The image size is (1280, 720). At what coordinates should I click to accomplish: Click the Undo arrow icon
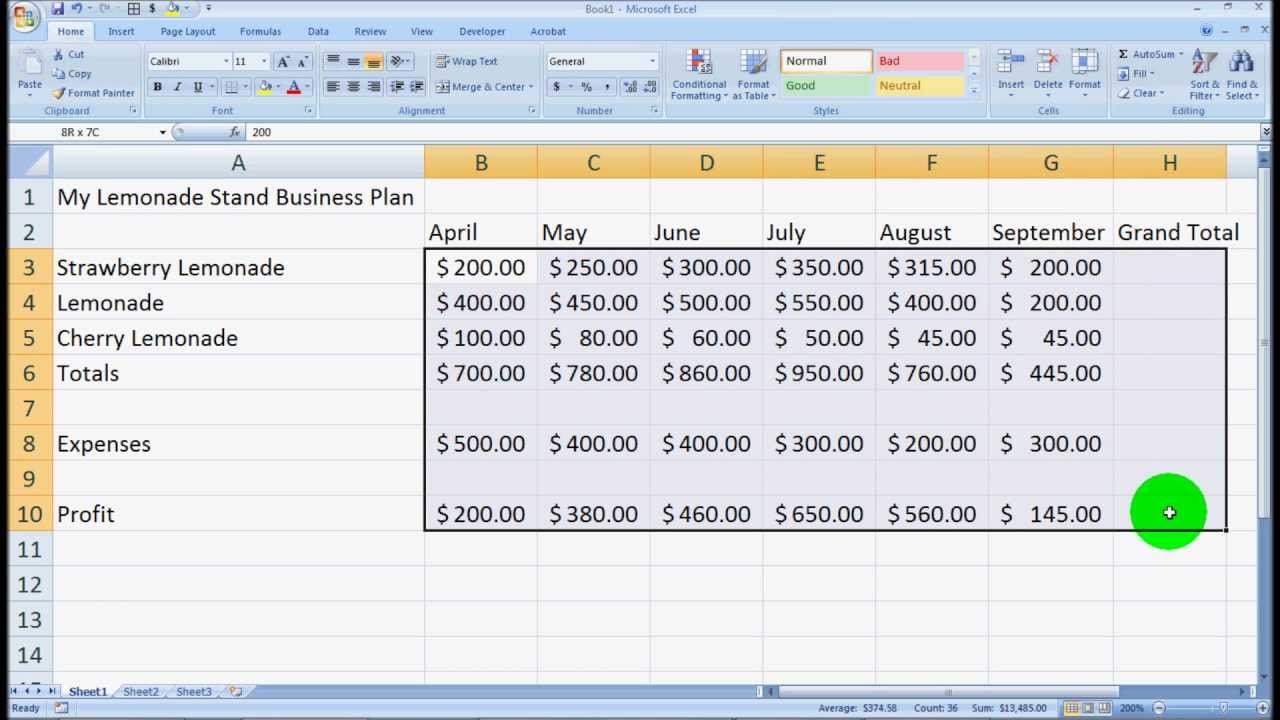pyautogui.click(x=77, y=9)
